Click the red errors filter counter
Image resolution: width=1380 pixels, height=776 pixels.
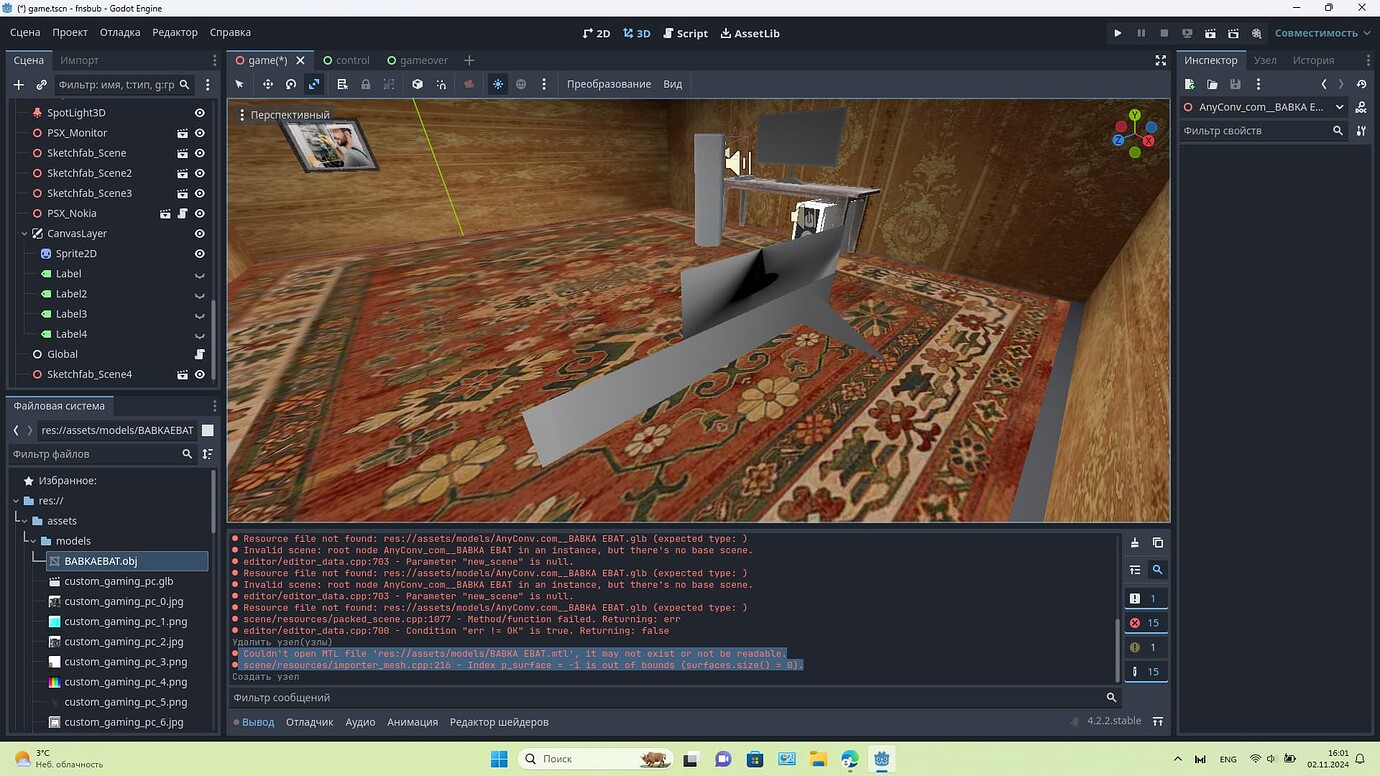tap(1144, 623)
